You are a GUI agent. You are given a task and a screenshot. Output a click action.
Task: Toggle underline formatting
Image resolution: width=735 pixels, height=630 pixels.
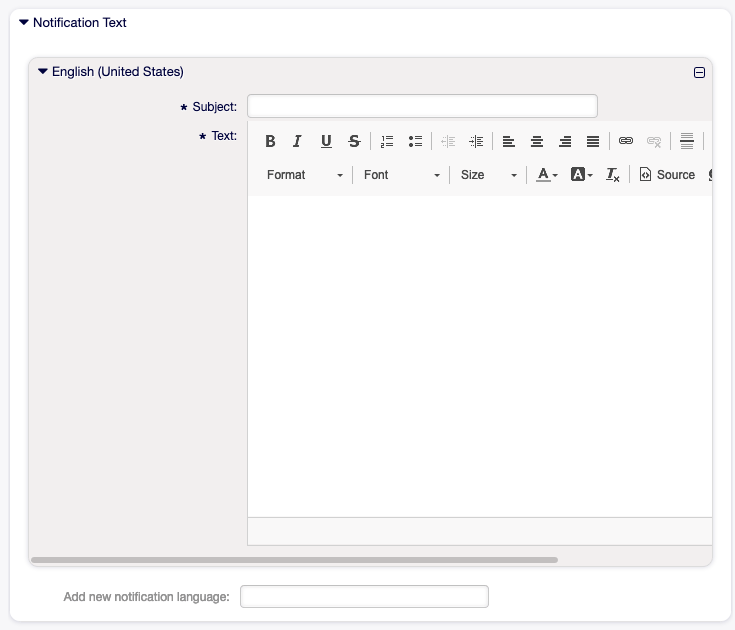pos(326,142)
